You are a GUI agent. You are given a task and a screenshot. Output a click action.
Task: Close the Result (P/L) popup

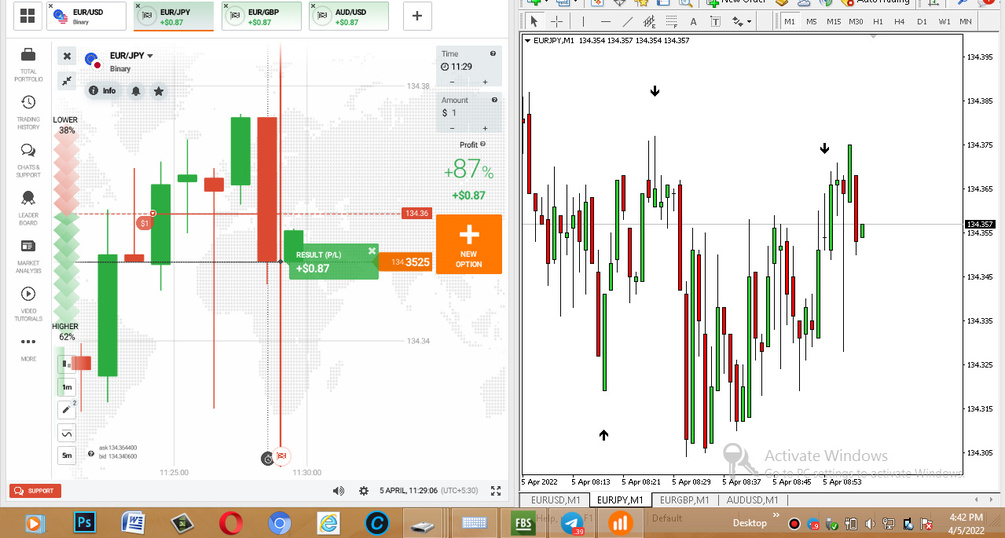coord(372,251)
